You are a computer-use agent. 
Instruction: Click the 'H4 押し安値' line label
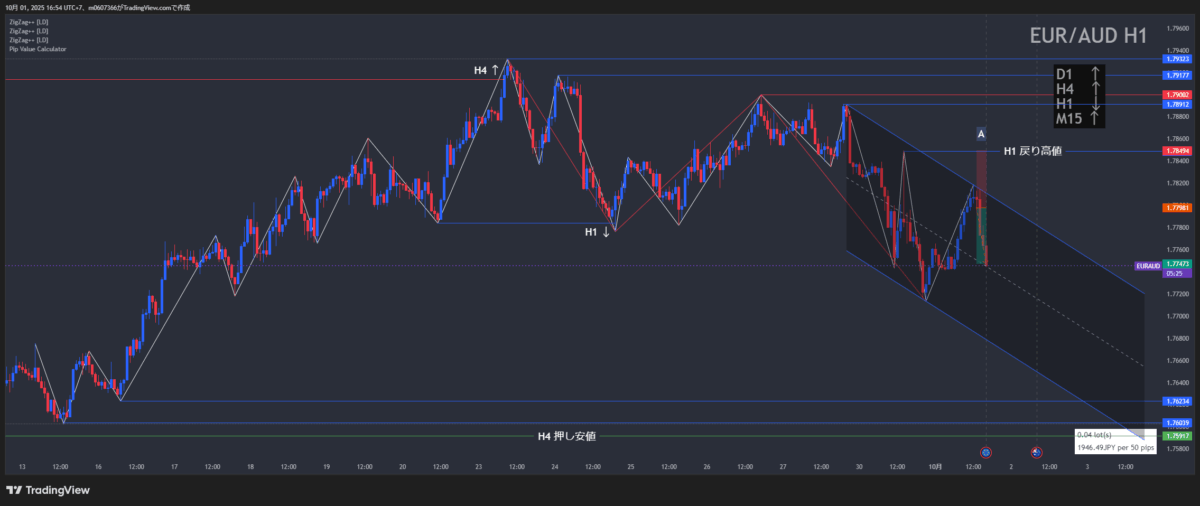[x=566, y=436]
